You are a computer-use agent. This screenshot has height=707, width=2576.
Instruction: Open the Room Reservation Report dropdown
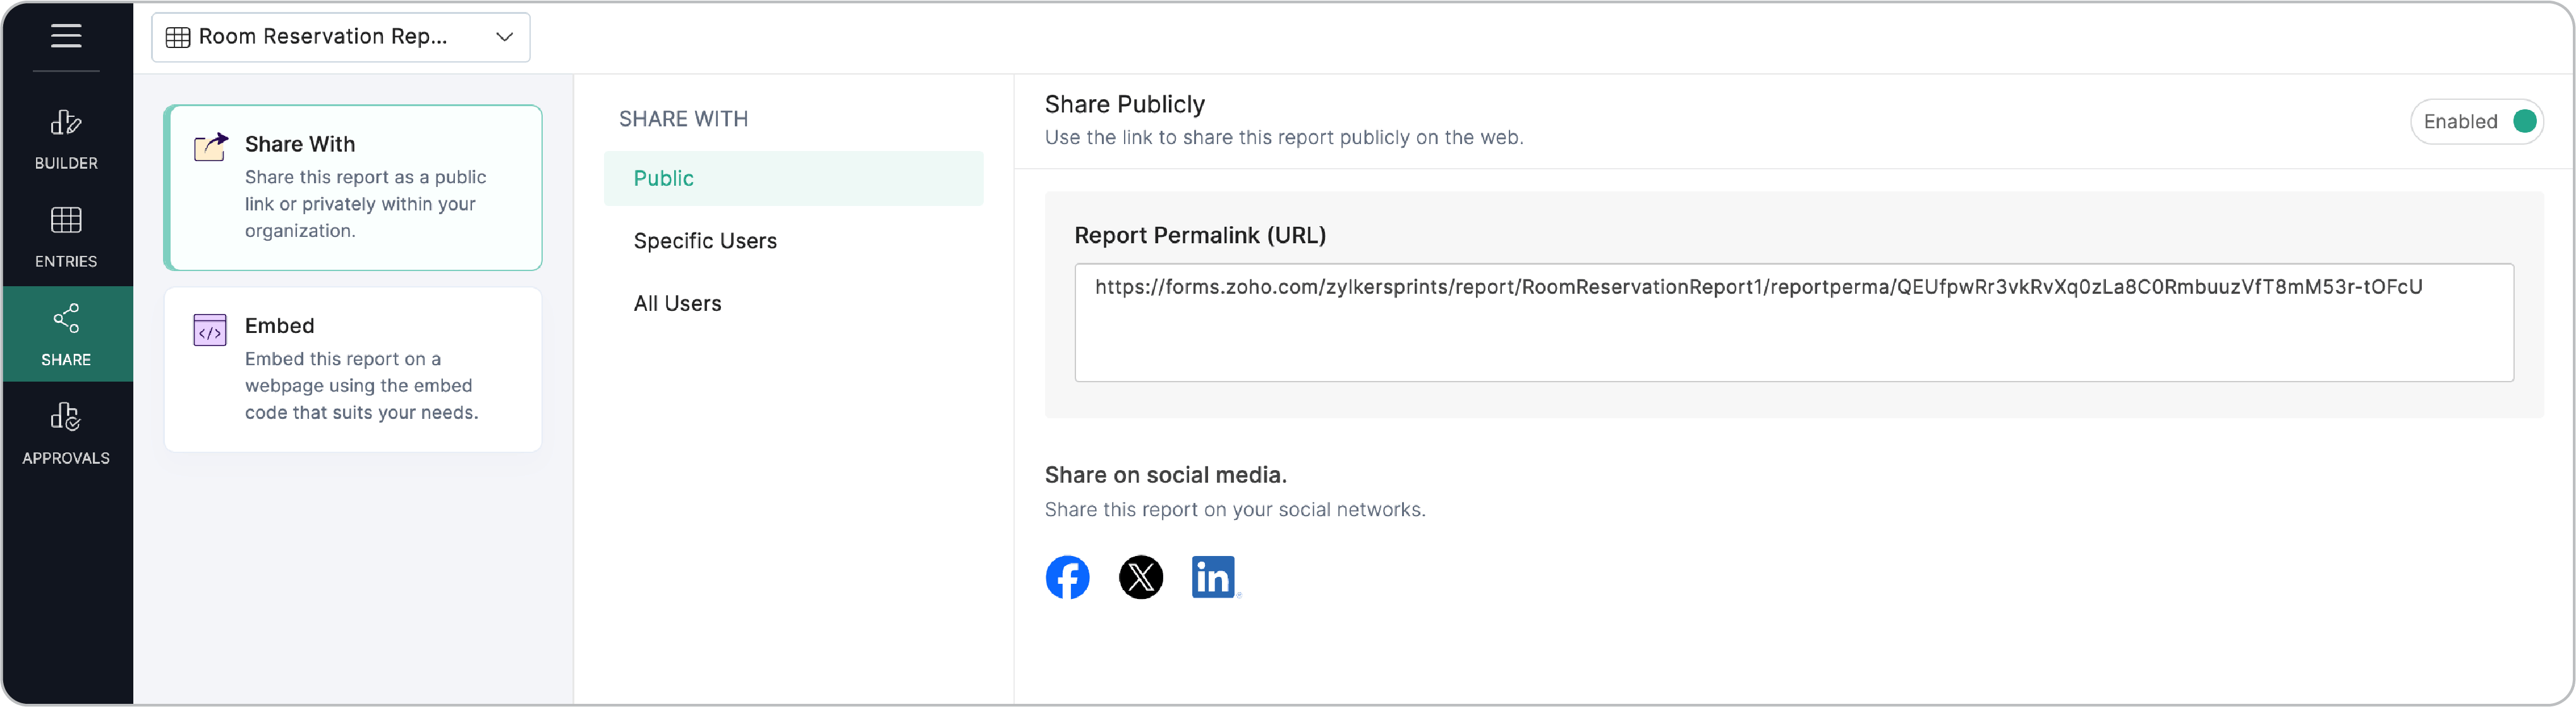[x=340, y=37]
